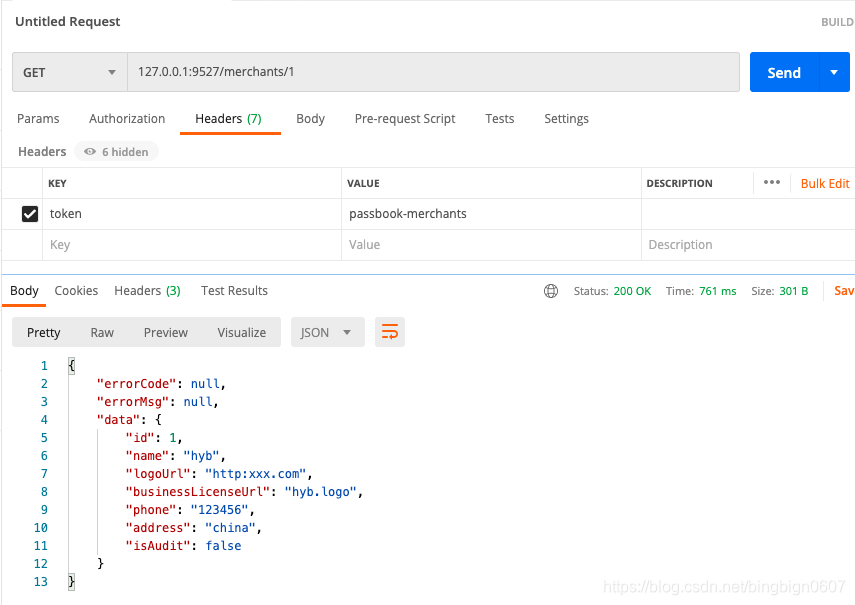The image size is (855, 605).
Task: Switch response view to Preview
Action: [166, 332]
